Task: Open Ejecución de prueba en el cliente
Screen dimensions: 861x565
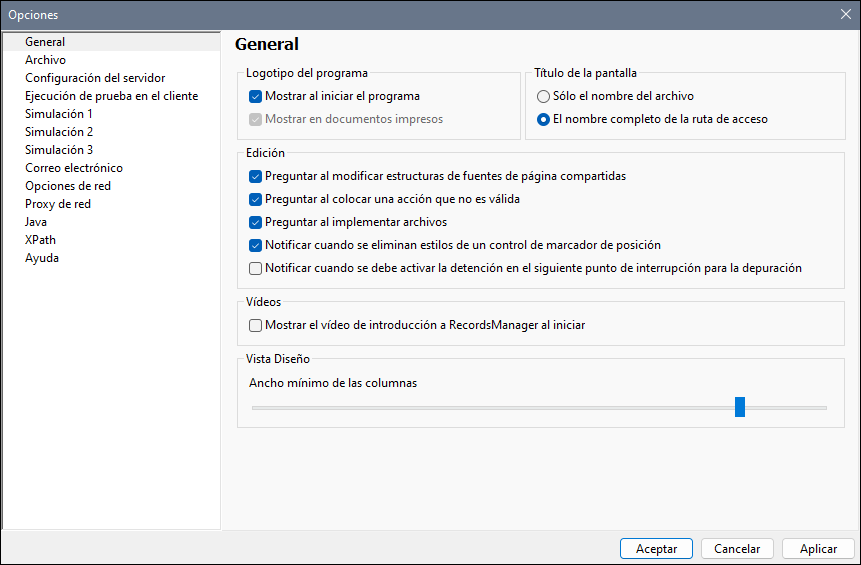Action: coord(111,96)
